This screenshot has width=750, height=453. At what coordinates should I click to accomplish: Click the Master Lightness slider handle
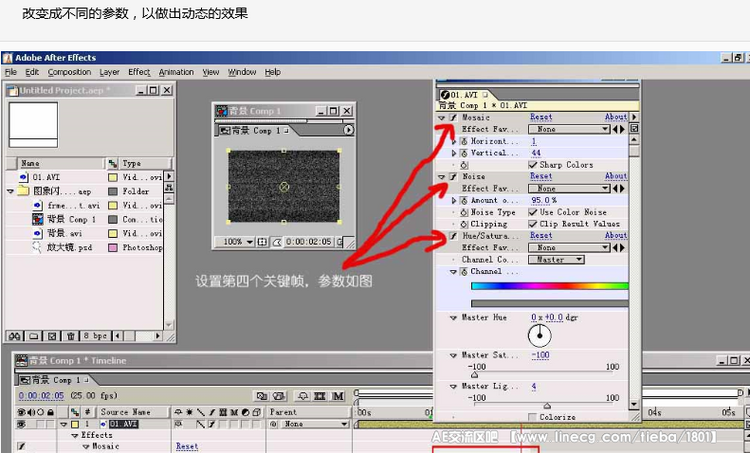click(x=547, y=406)
